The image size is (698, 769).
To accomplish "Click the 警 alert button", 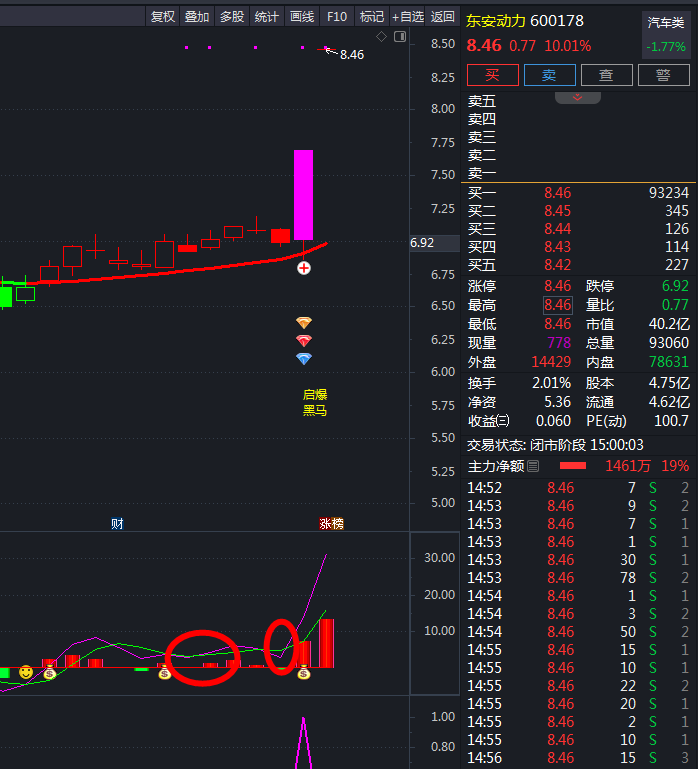I will click(x=663, y=75).
